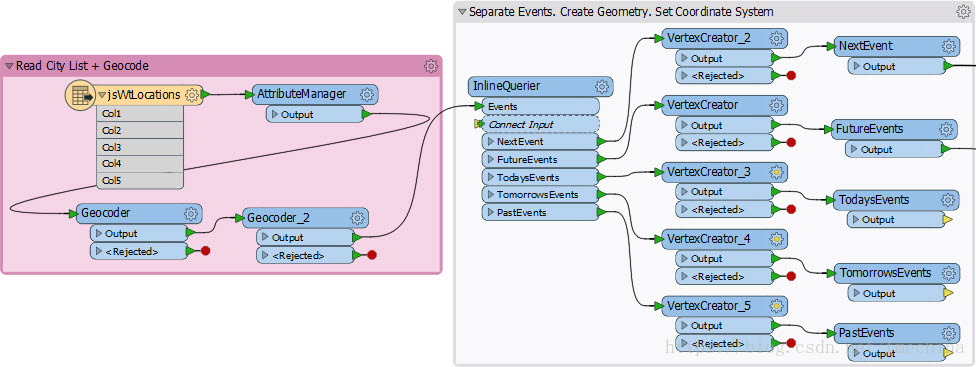Click the jsWtLocations reader name
The image size is (976, 367).
coord(144,95)
